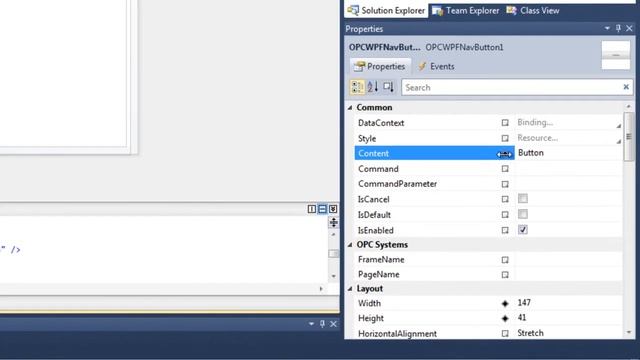Select the Properties tab in Properties panel
The height and width of the screenshot is (360, 640).
[x=380, y=66]
